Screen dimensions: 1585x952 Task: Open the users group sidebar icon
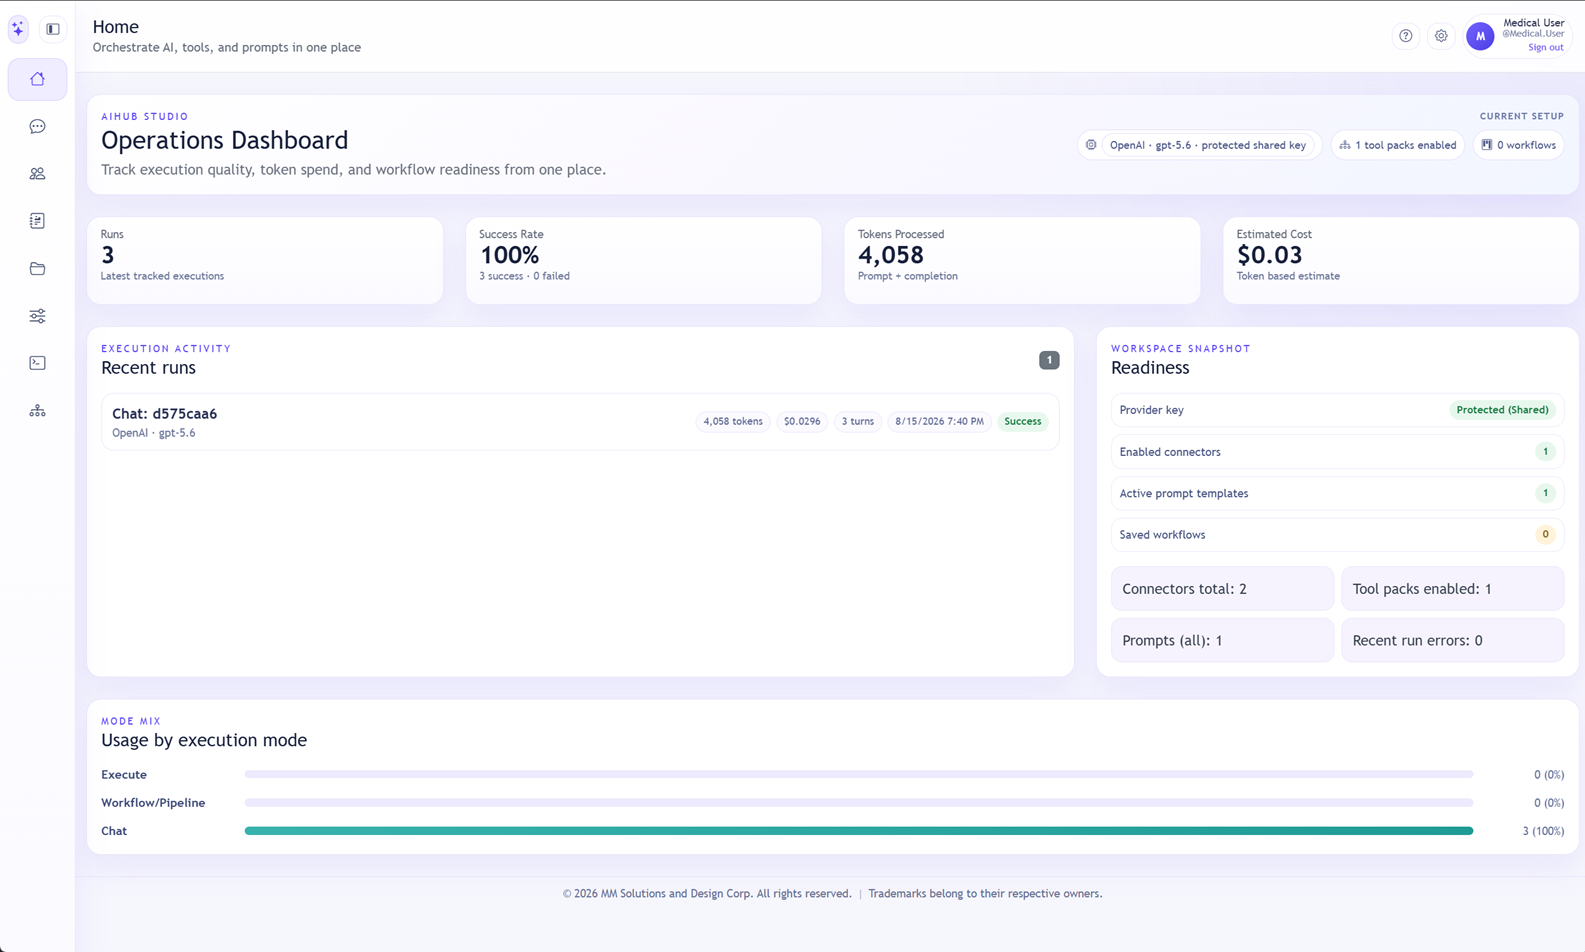tap(37, 174)
